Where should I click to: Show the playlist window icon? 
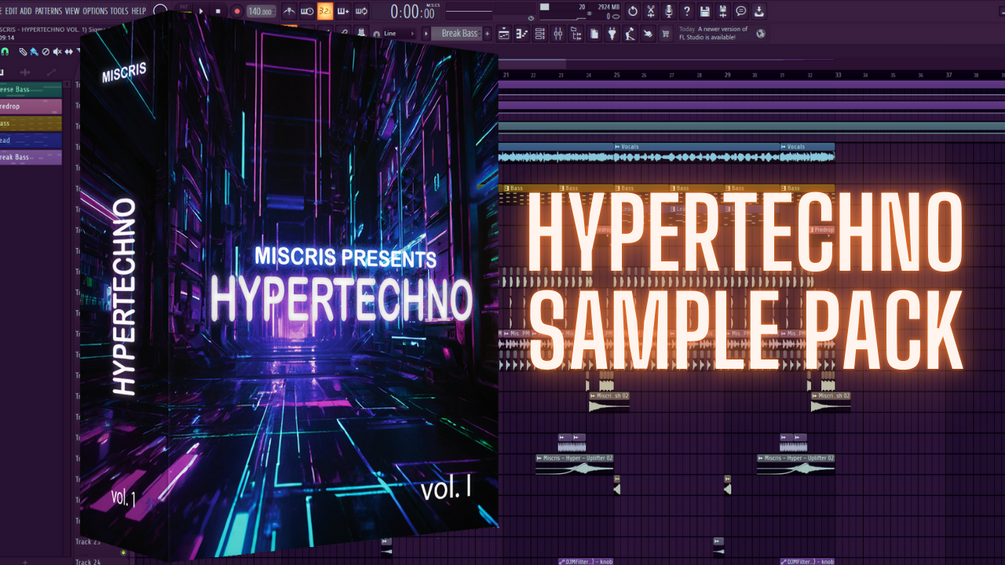click(504, 33)
